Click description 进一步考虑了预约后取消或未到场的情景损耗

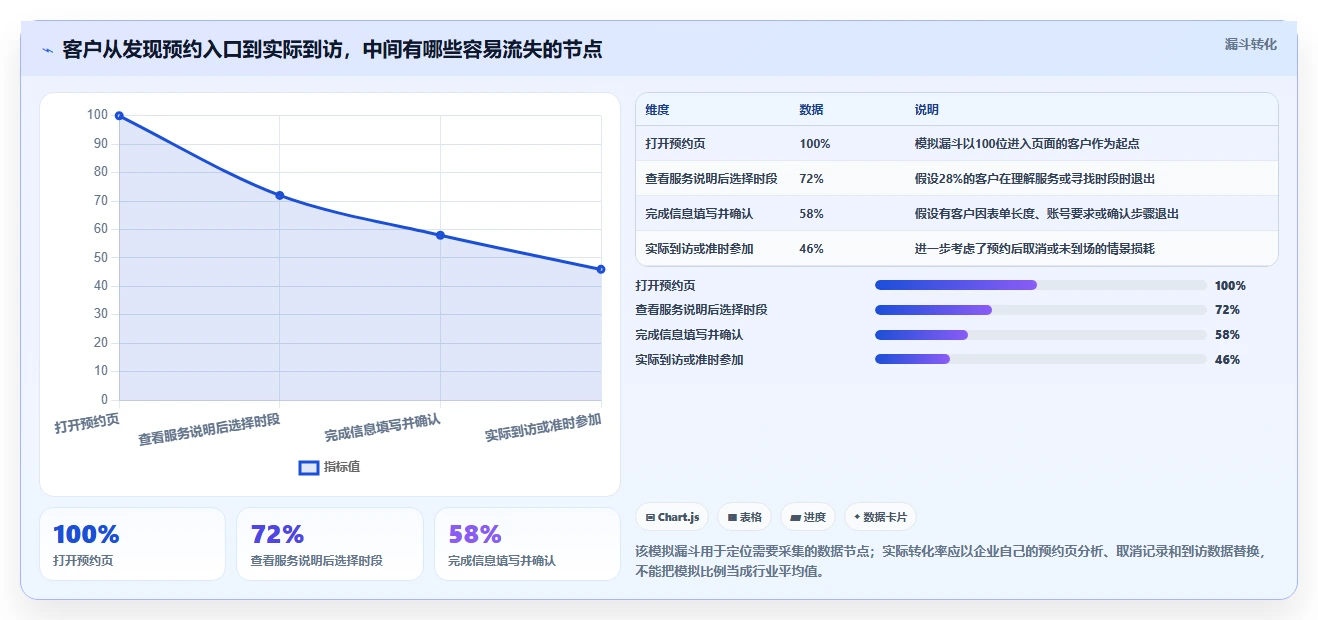[1034, 249]
